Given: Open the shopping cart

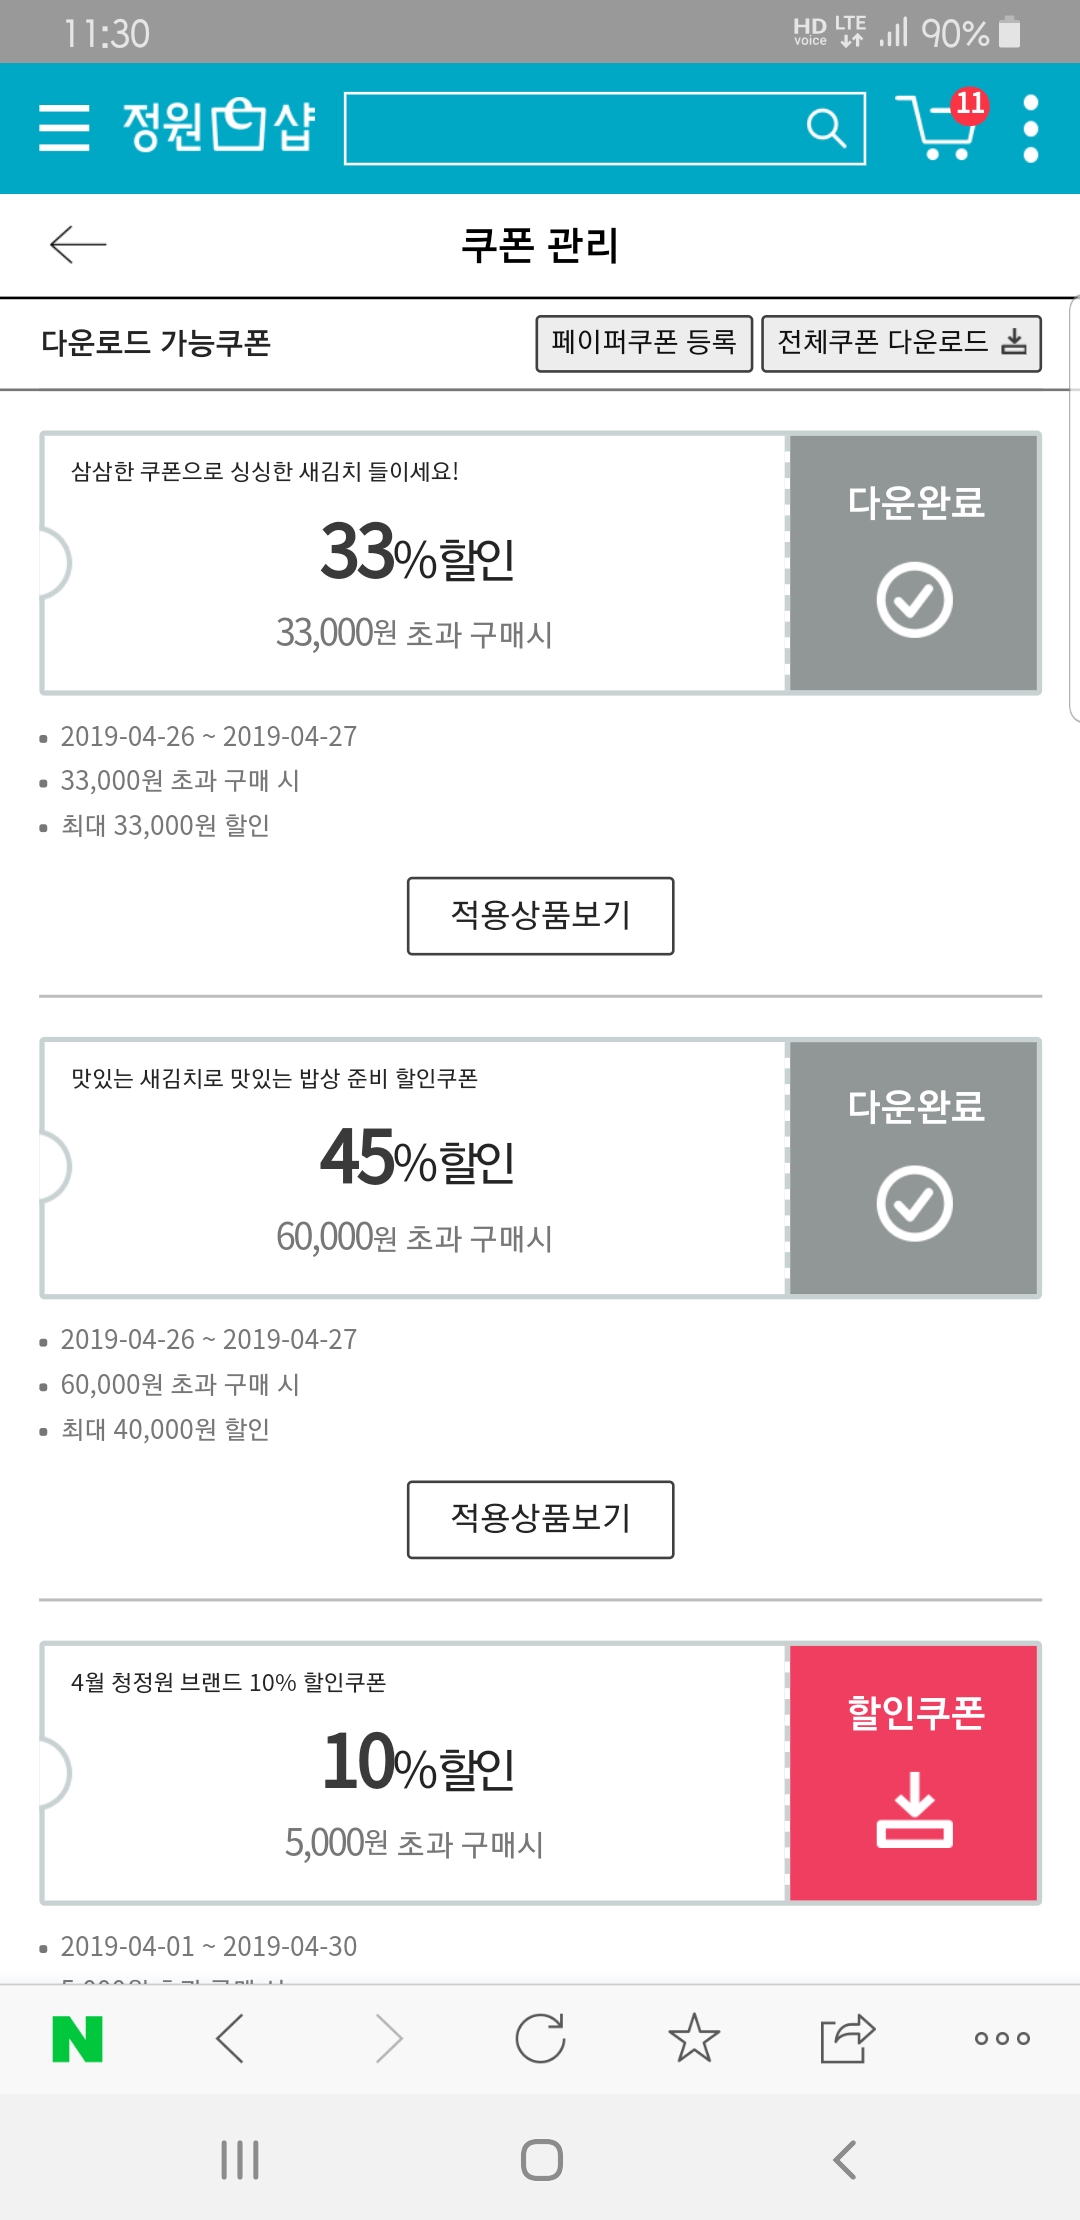Looking at the screenshot, I should [938, 127].
